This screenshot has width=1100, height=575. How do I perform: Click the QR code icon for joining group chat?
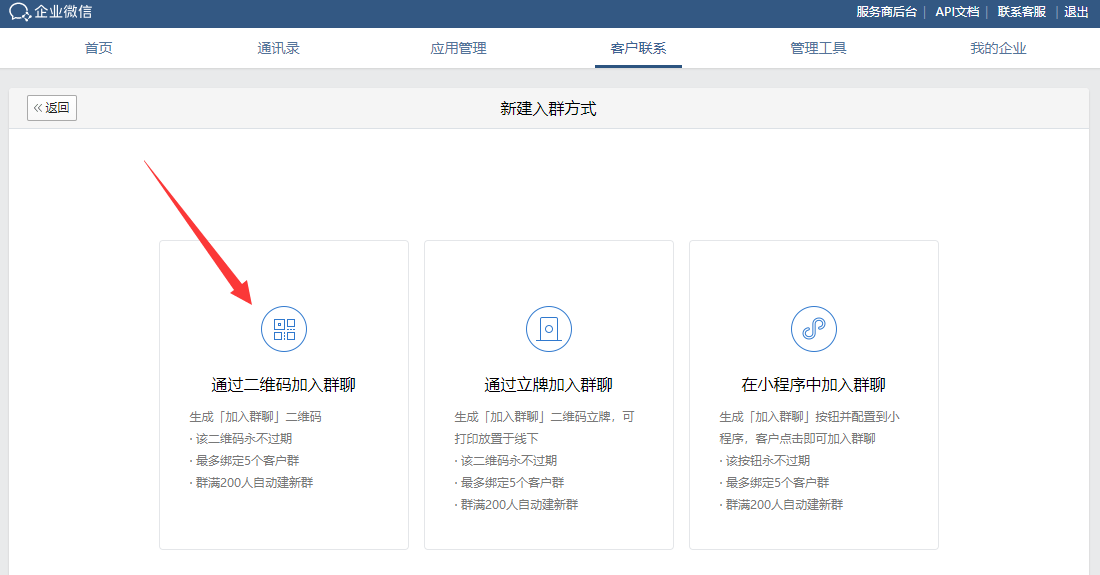click(284, 329)
